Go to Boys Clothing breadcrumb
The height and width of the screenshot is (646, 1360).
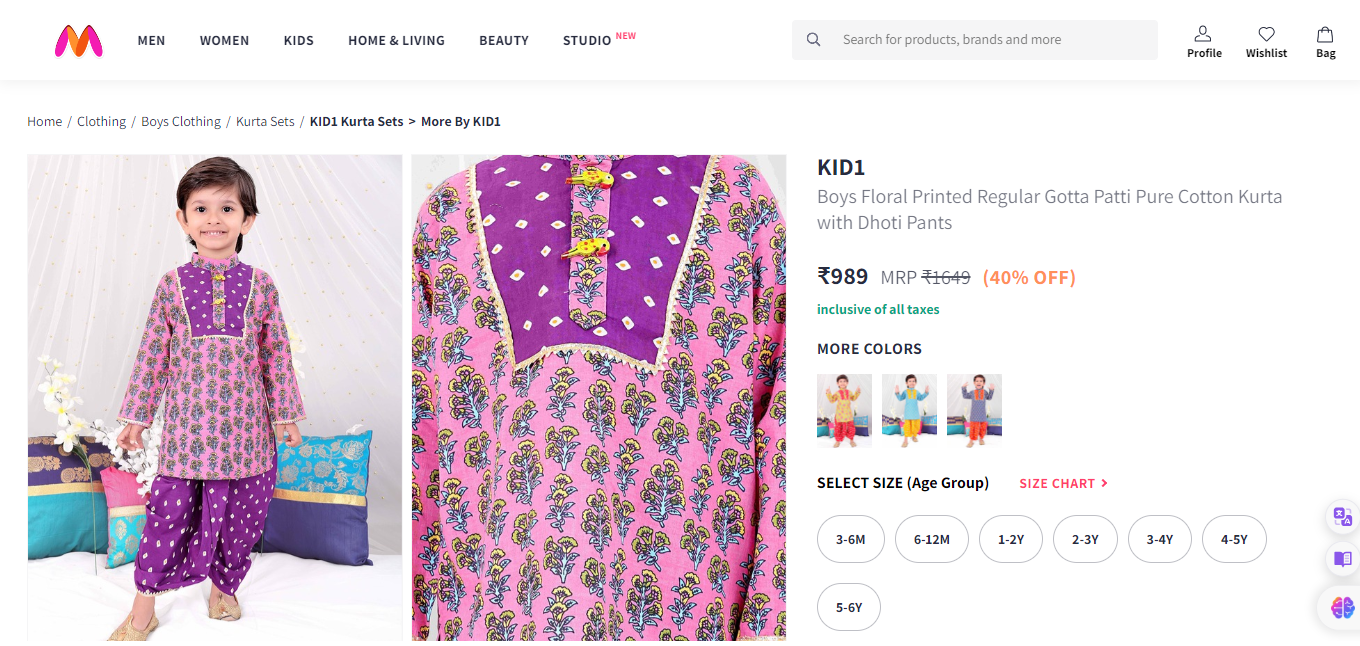[181, 122]
